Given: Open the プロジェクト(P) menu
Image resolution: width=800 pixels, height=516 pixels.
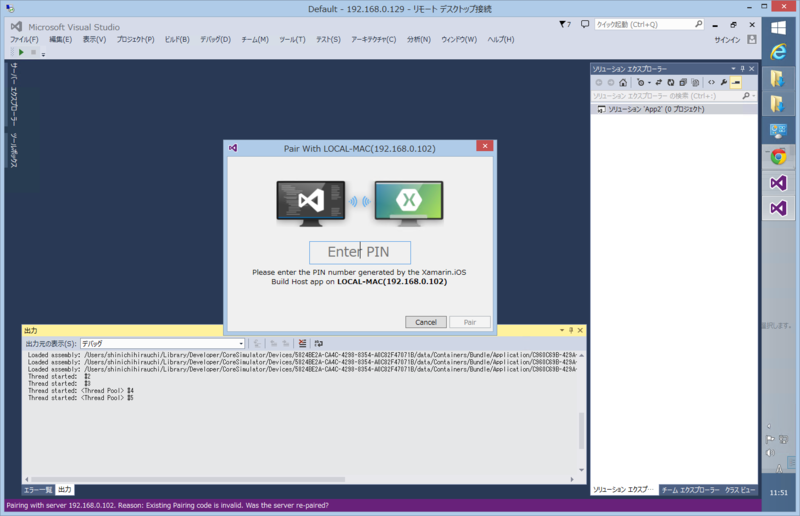Looking at the screenshot, I should tap(135, 39).
